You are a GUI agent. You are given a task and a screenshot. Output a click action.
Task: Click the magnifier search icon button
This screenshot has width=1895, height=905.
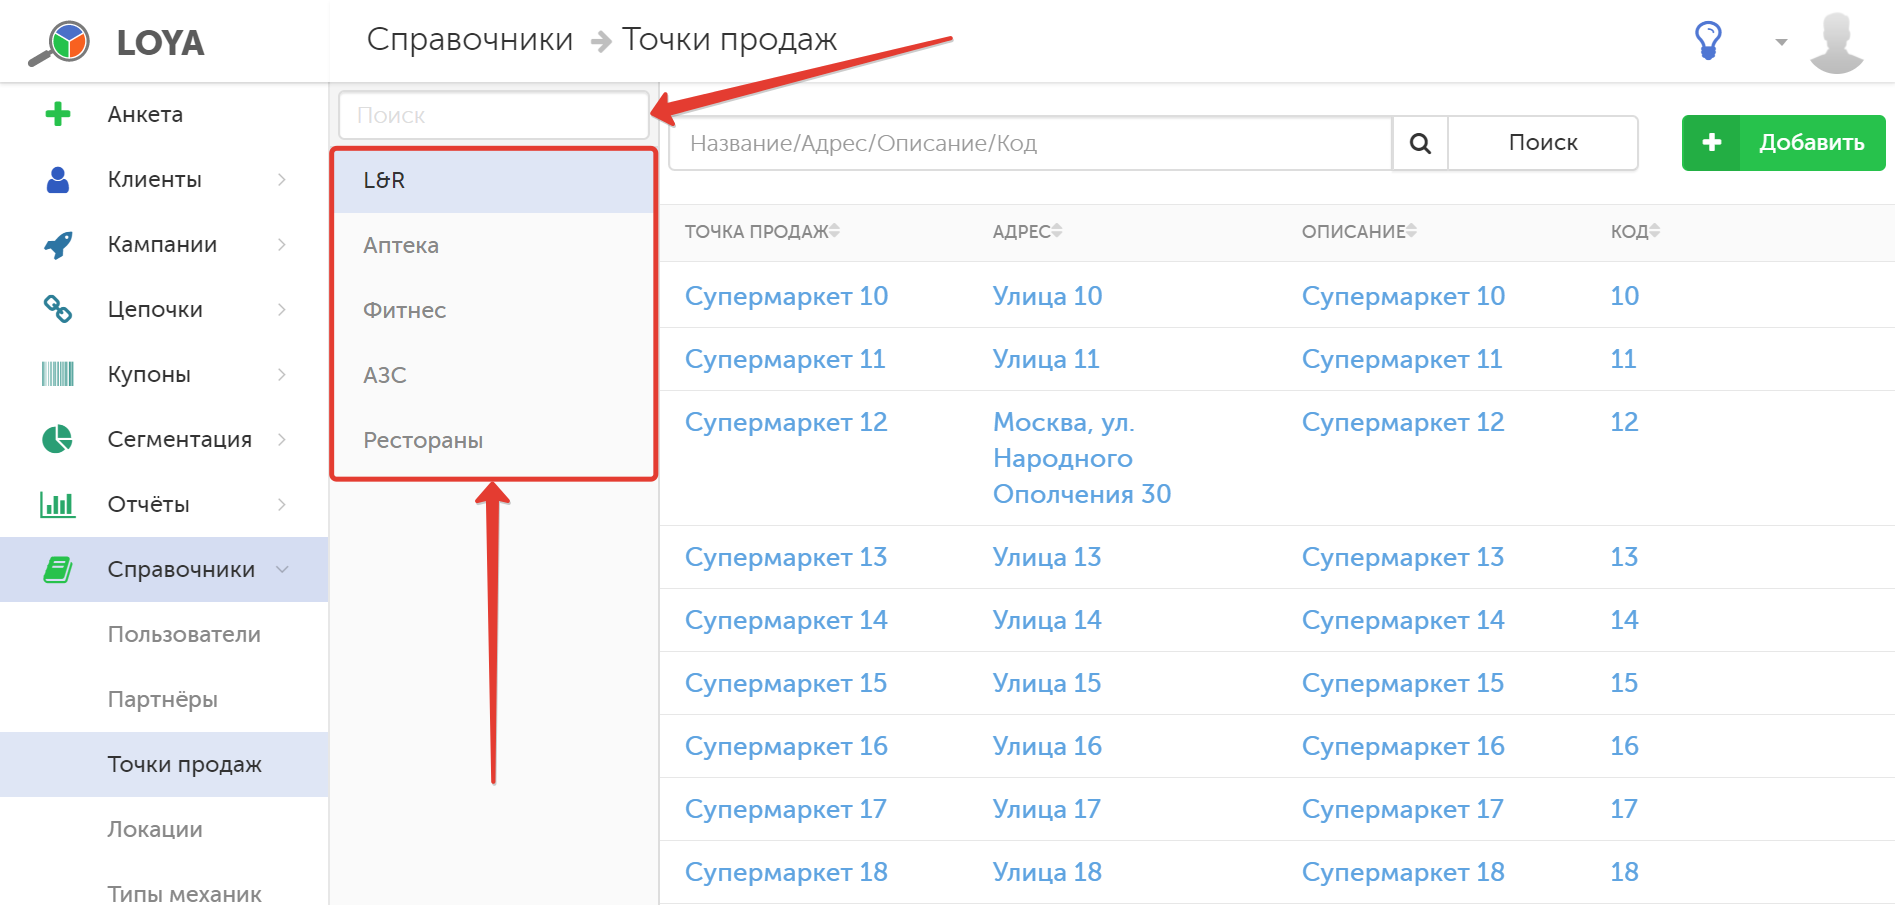[1420, 143]
